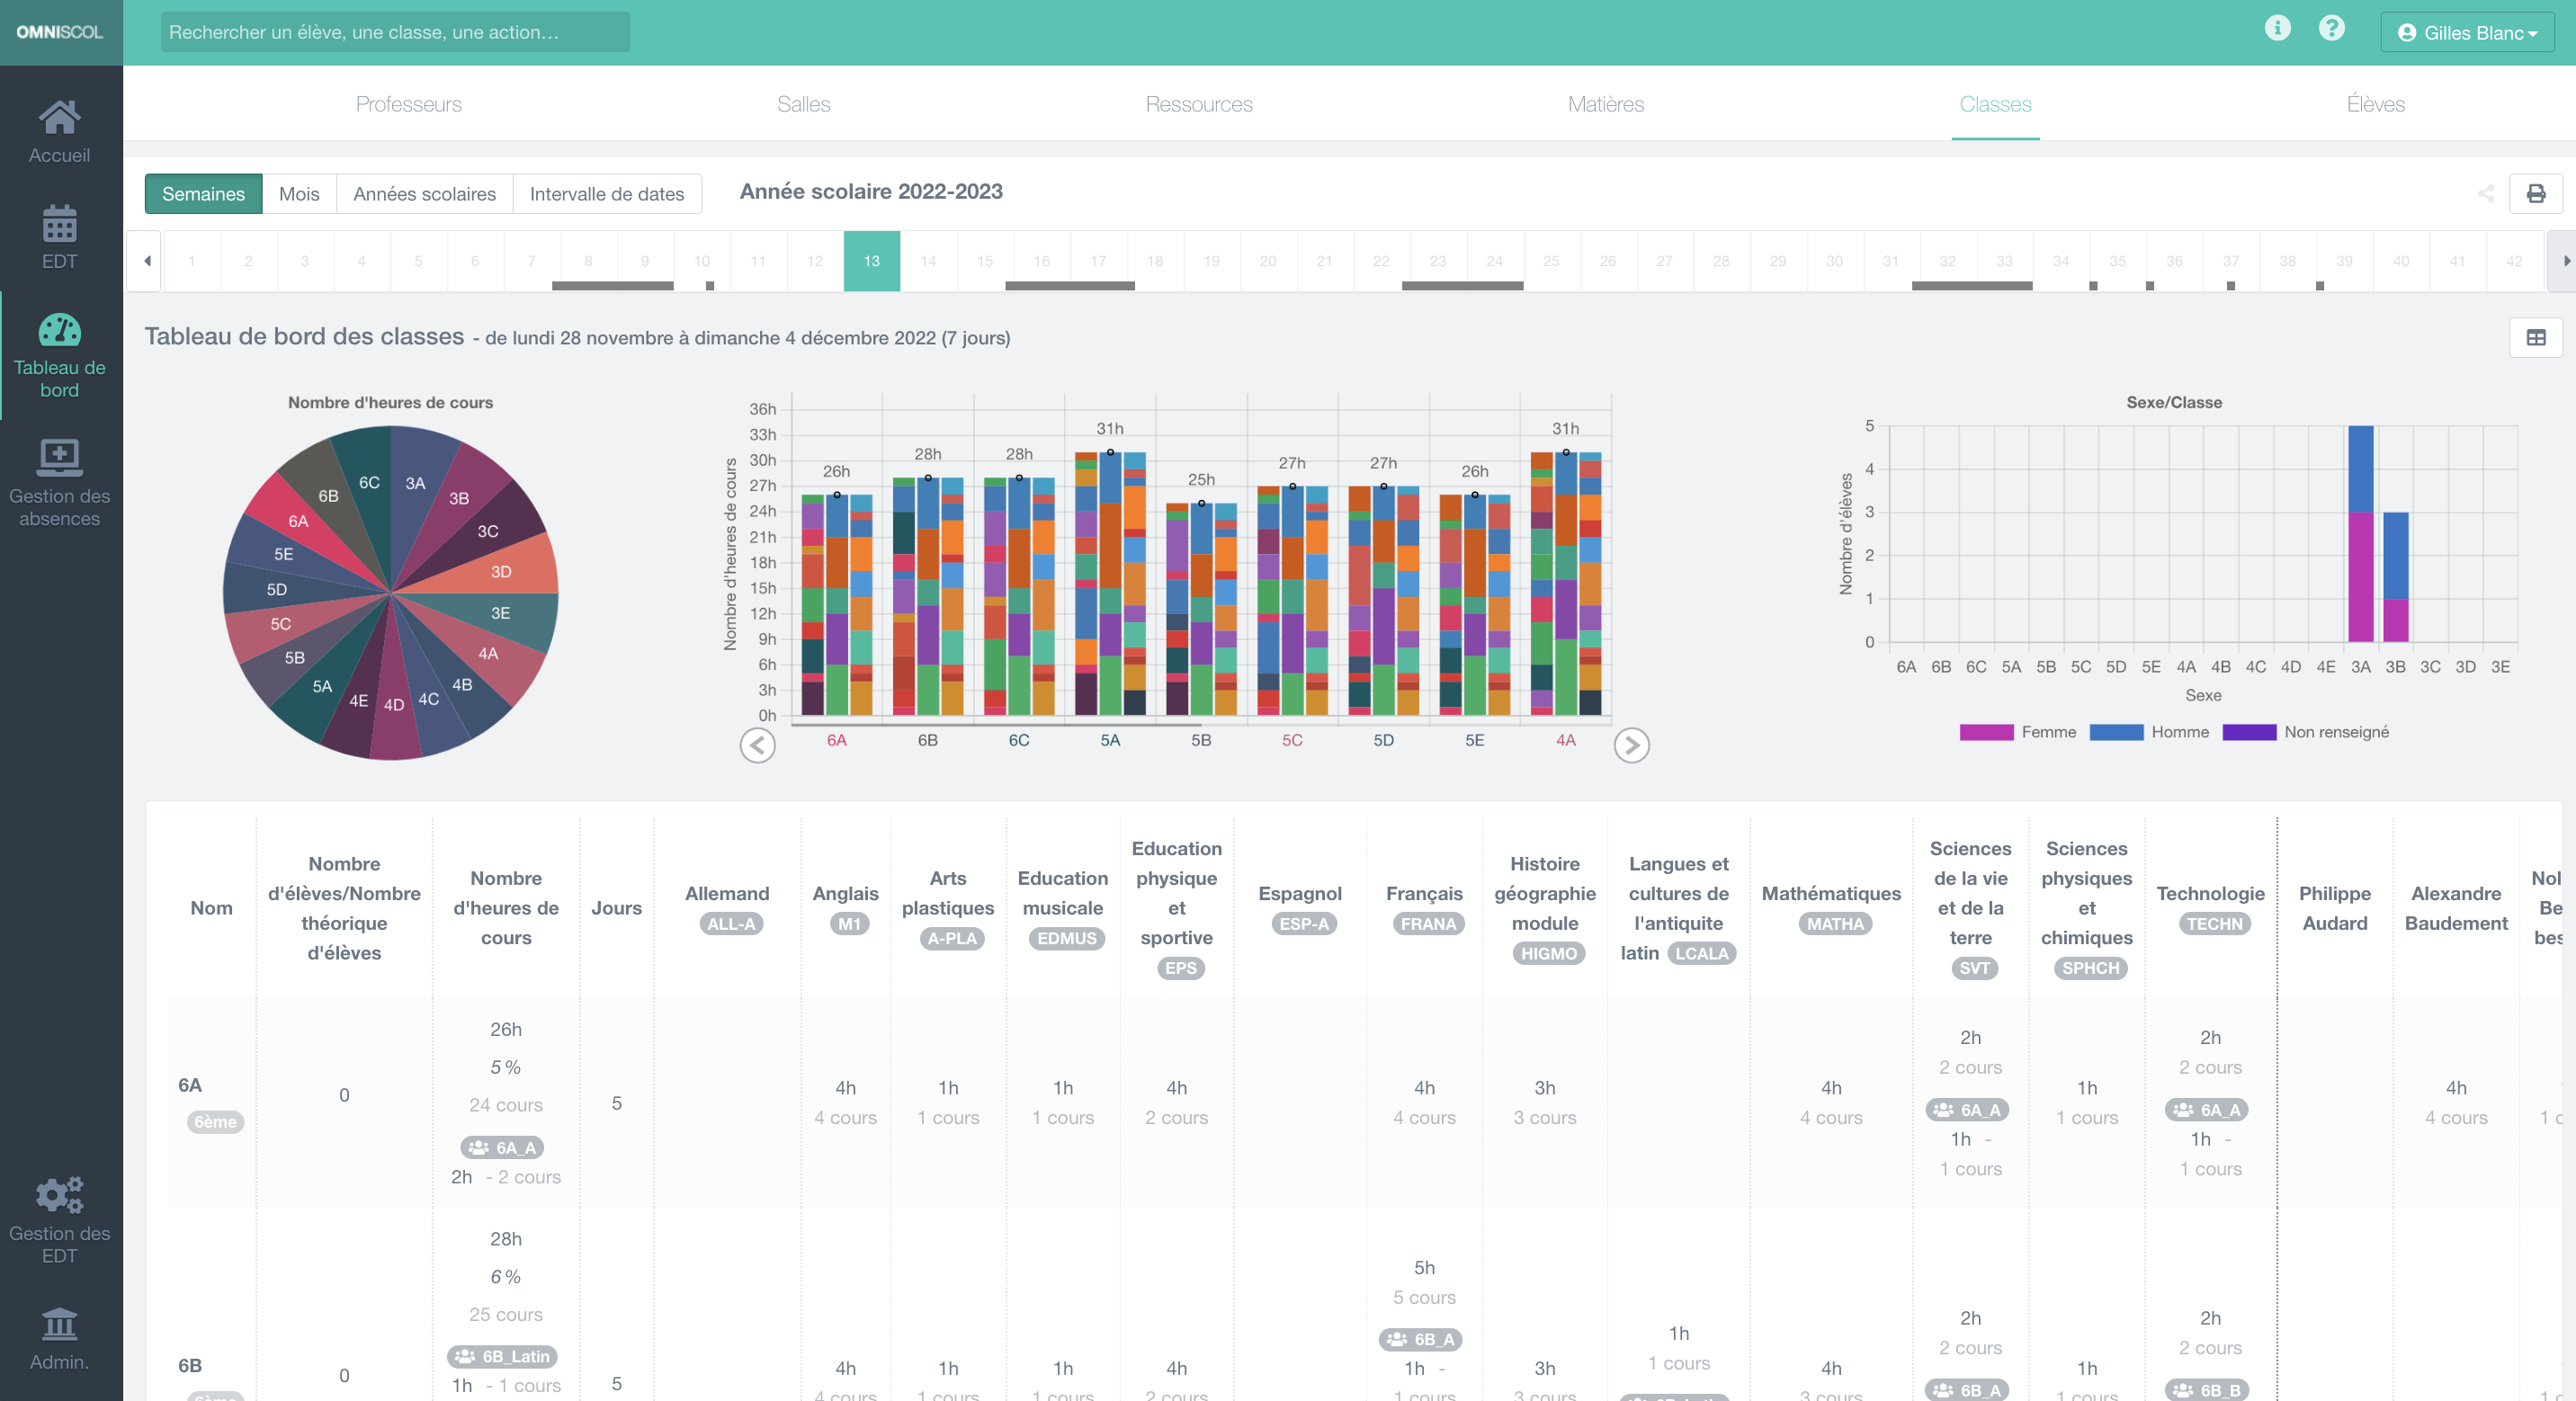Viewport: 2576px width, 1401px height.
Task: Open the Gilles Blanc user dropdown
Action: (2467, 33)
